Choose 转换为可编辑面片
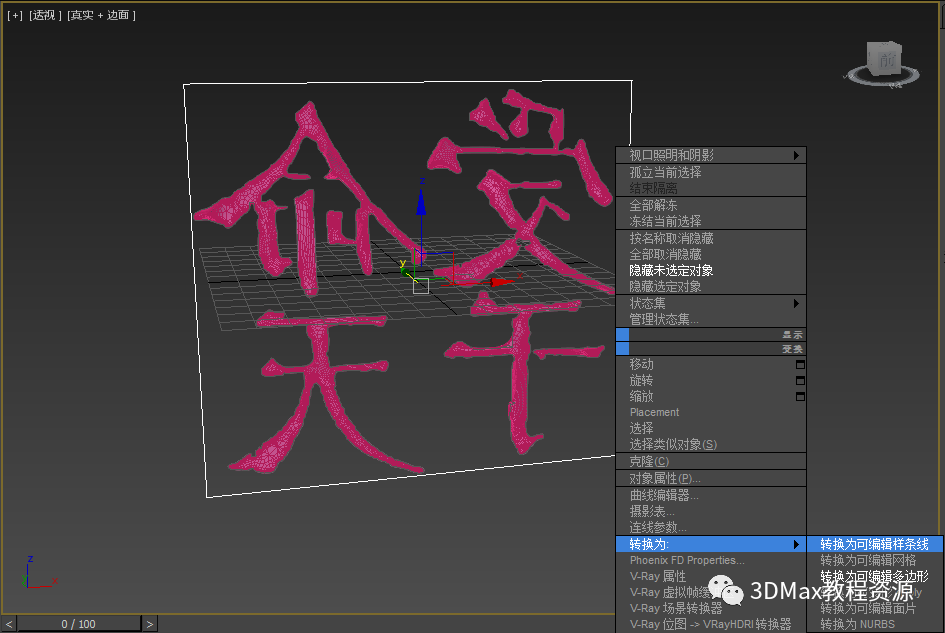The height and width of the screenshot is (633, 945). (x=868, y=609)
